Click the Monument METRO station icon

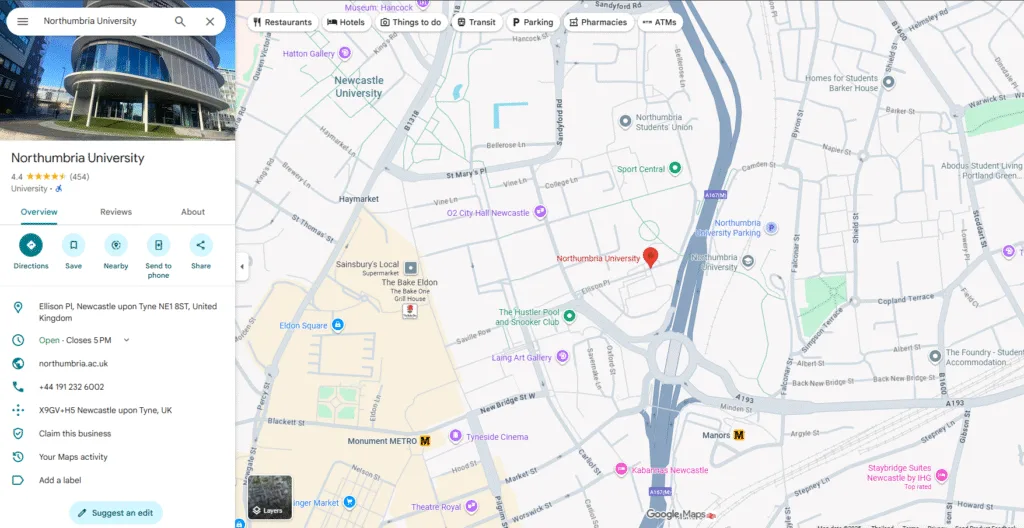[x=425, y=441]
